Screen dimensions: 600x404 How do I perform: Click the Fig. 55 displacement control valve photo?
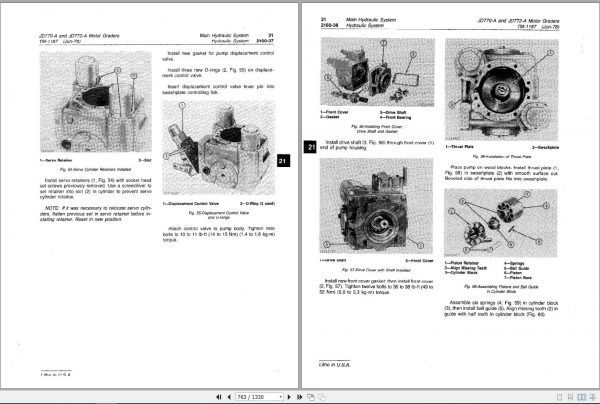click(218, 148)
